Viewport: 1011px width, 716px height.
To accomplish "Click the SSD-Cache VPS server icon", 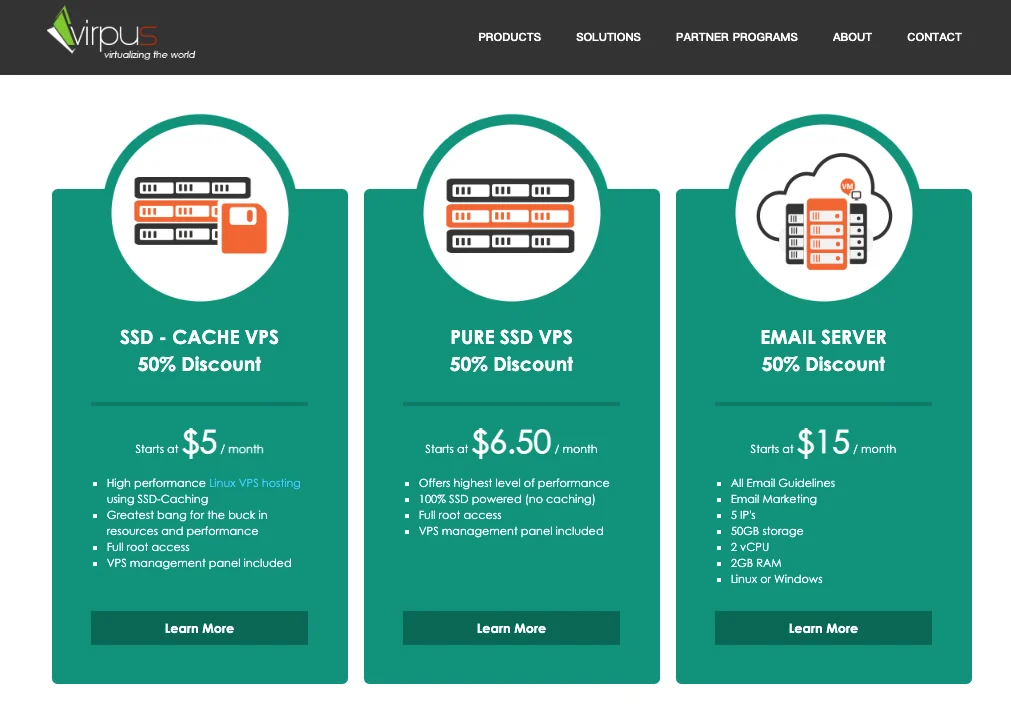I will [201, 215].
